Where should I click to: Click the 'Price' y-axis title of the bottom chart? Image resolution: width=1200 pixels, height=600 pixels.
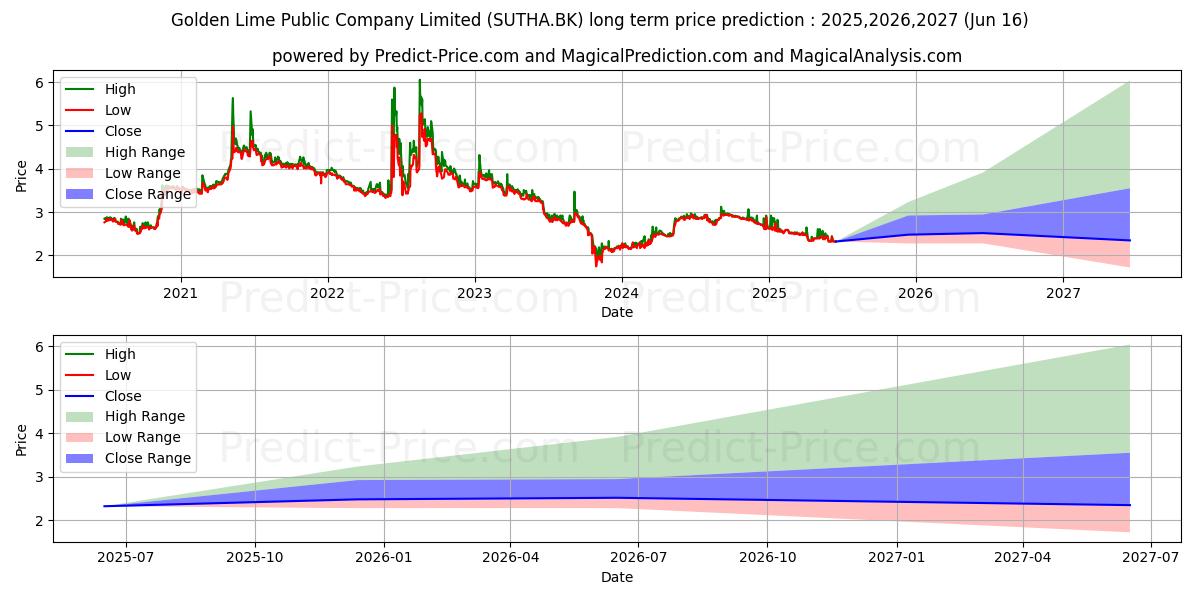[x=22, y=440]
